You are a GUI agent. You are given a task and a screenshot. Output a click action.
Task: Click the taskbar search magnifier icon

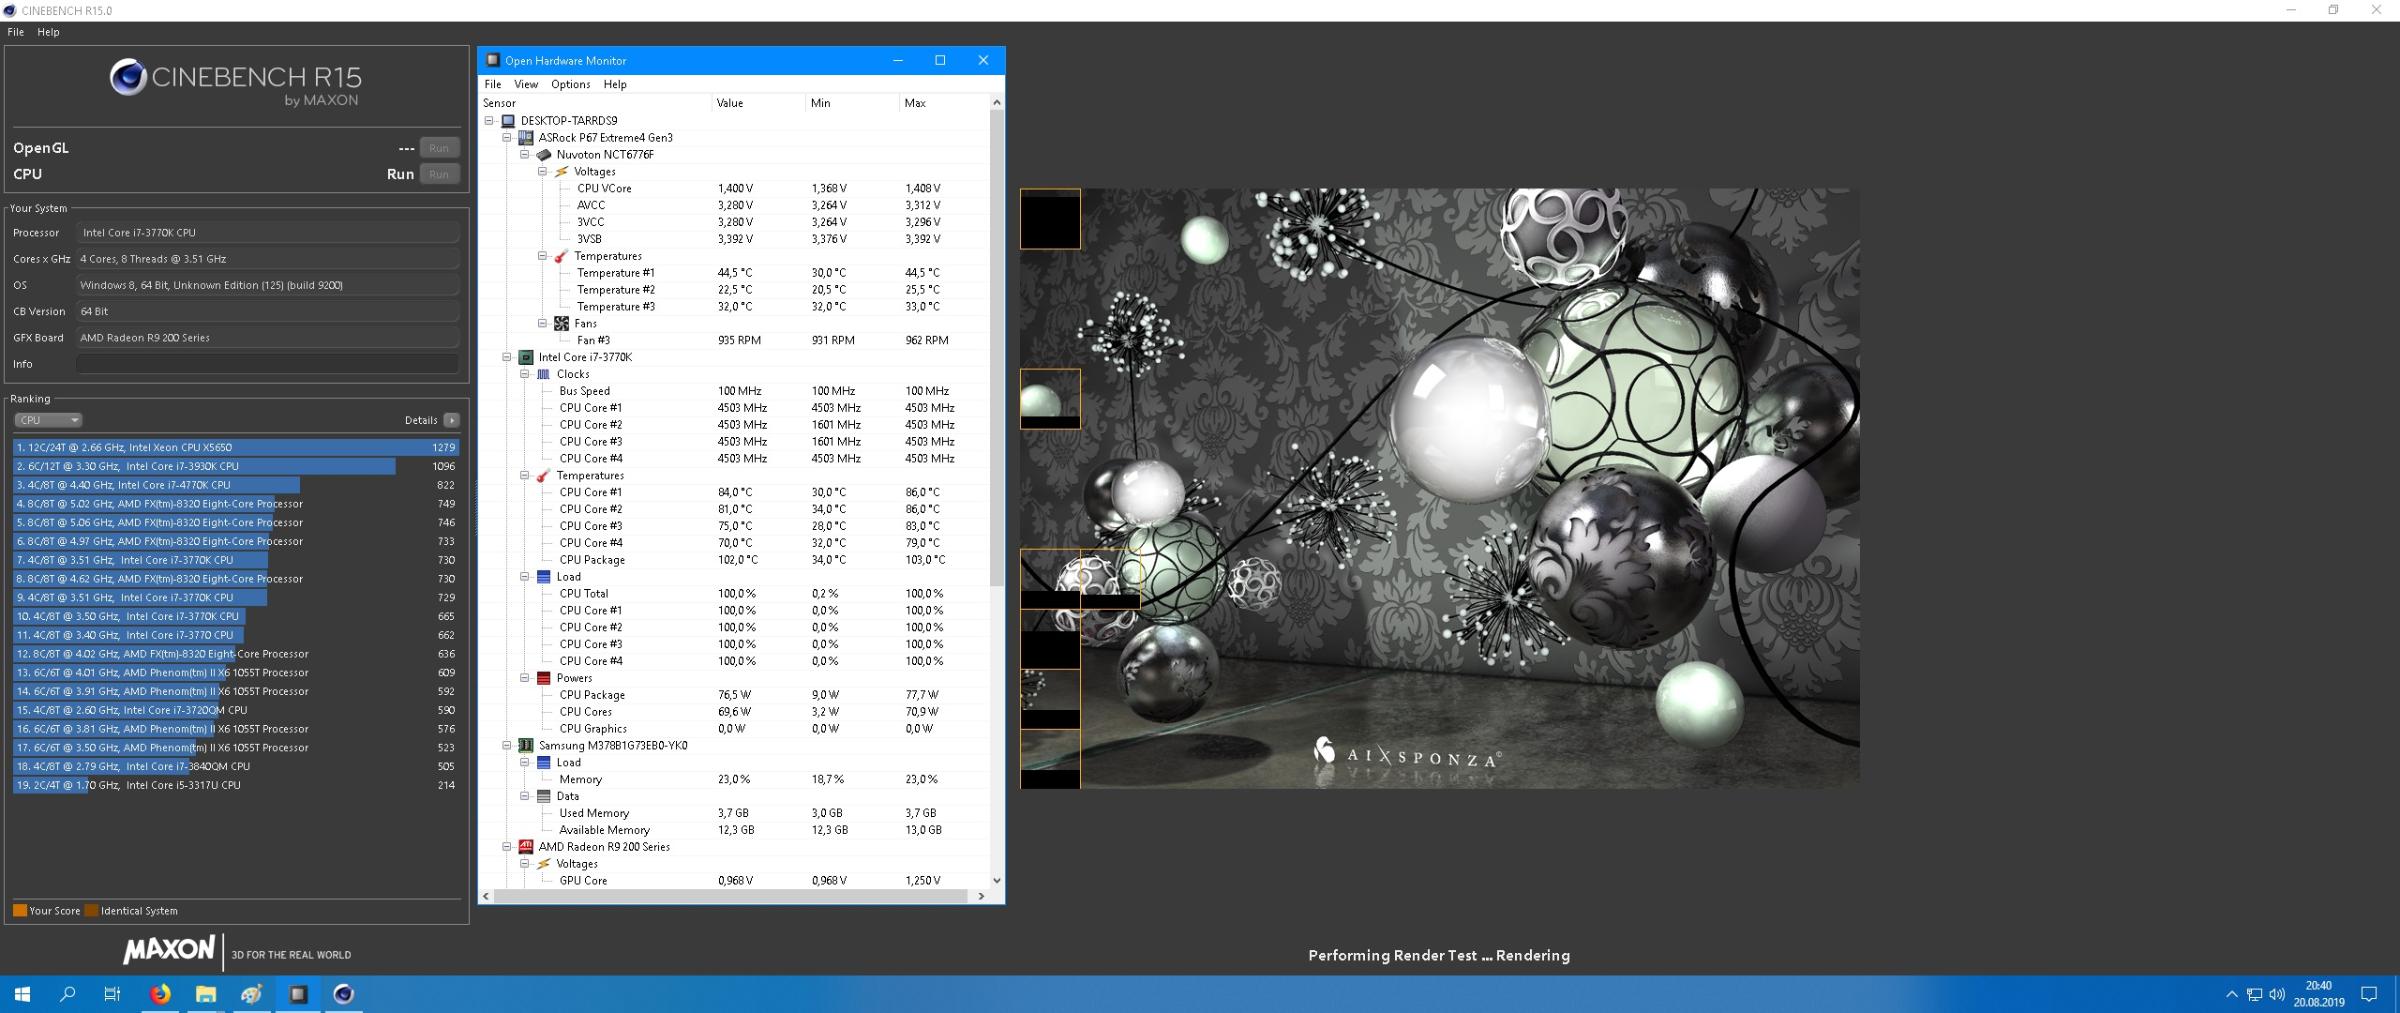click(x=68, y=994)
